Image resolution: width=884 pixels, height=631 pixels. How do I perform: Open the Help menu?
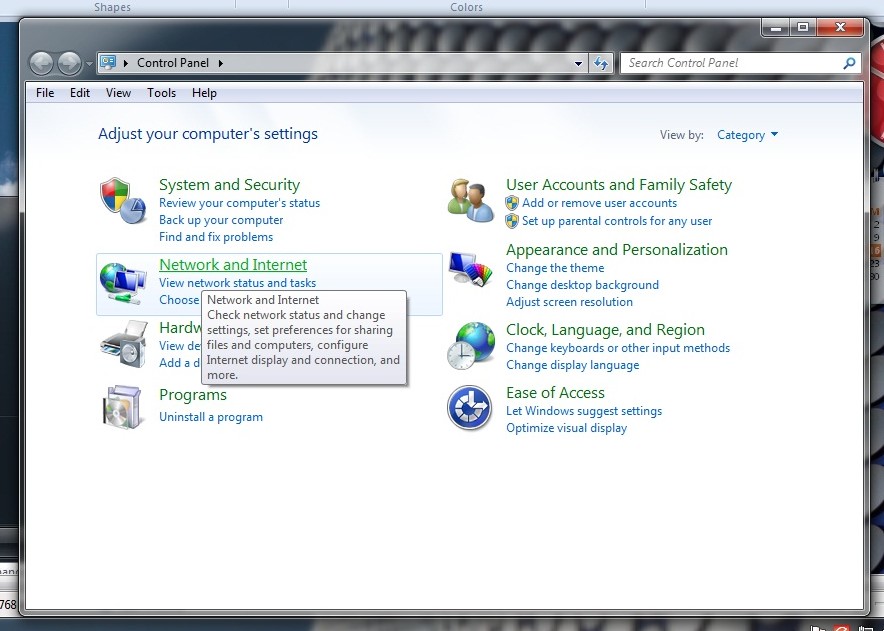coord(204,93)
